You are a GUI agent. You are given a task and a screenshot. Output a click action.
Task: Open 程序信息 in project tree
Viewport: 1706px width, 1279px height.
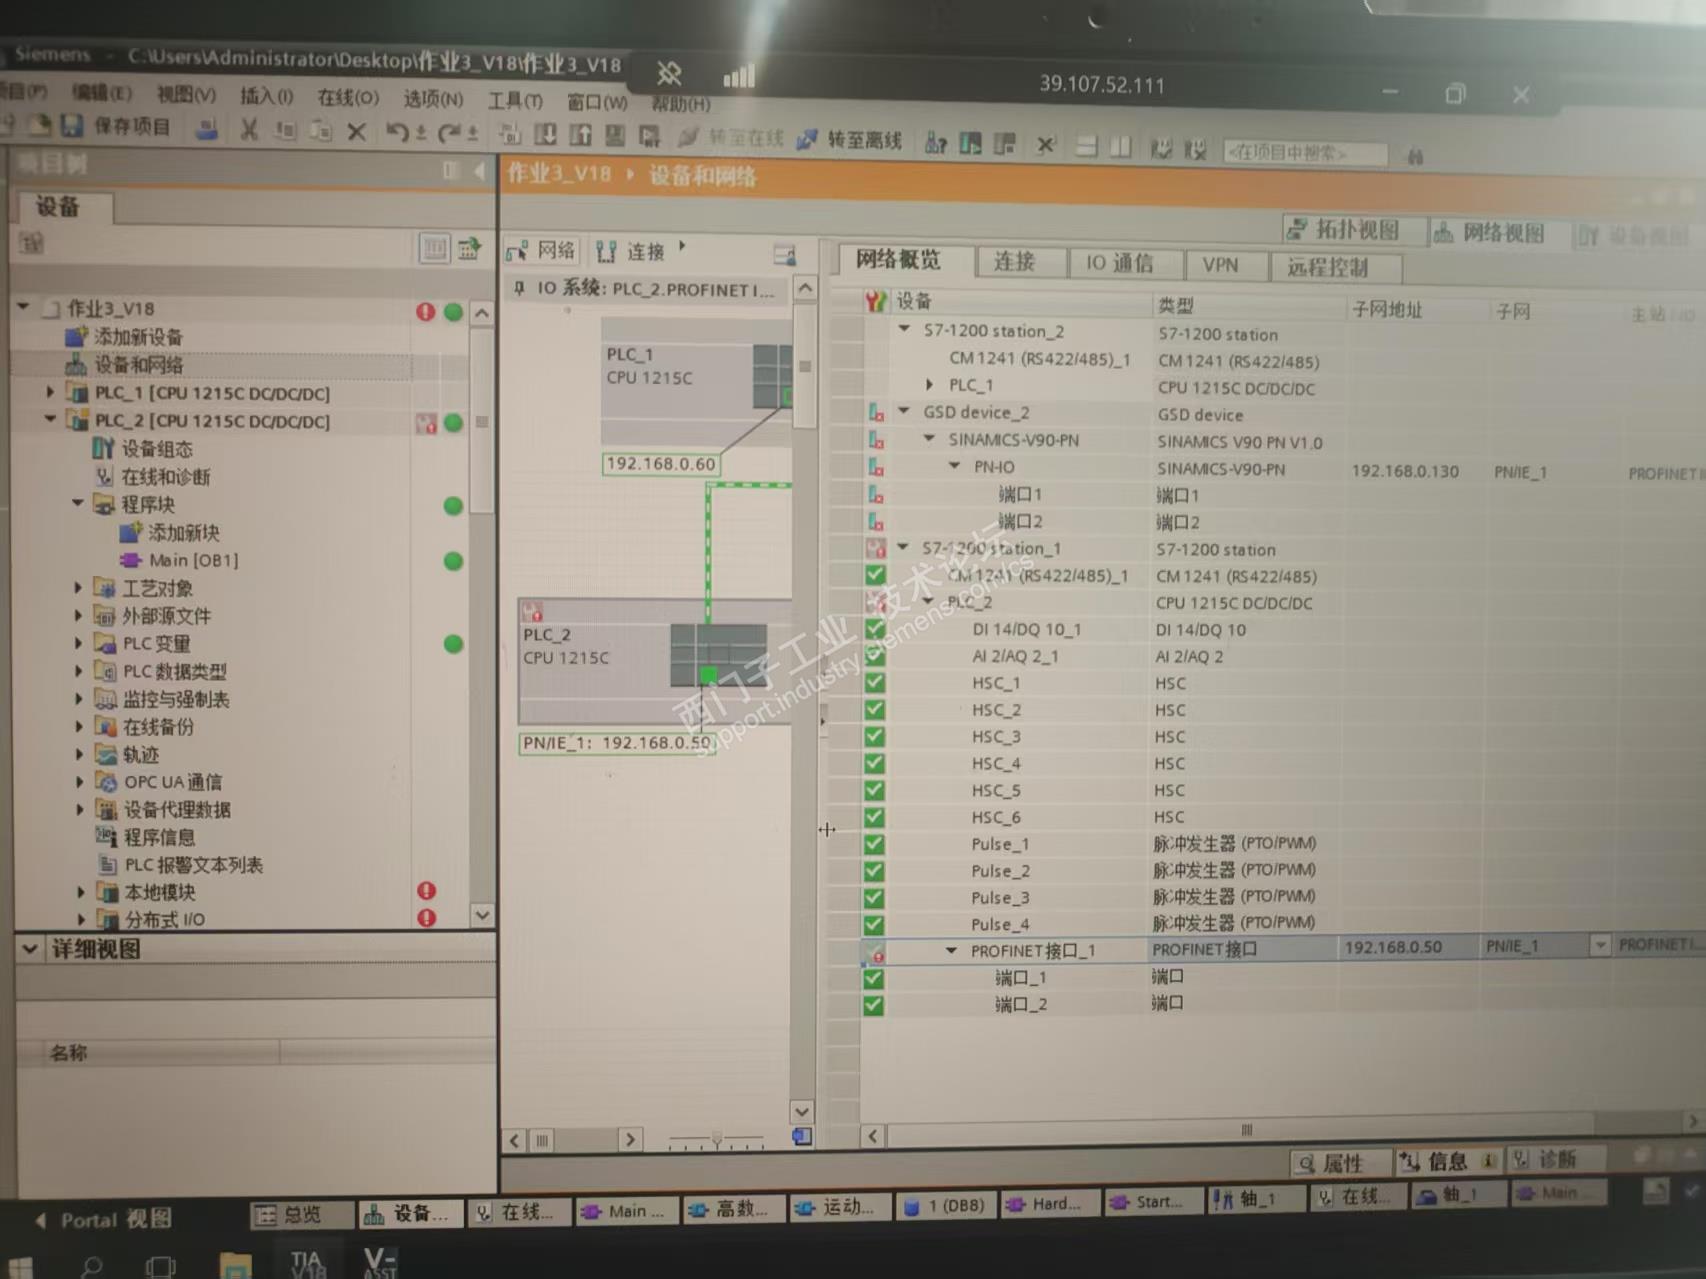coord(159,837)
